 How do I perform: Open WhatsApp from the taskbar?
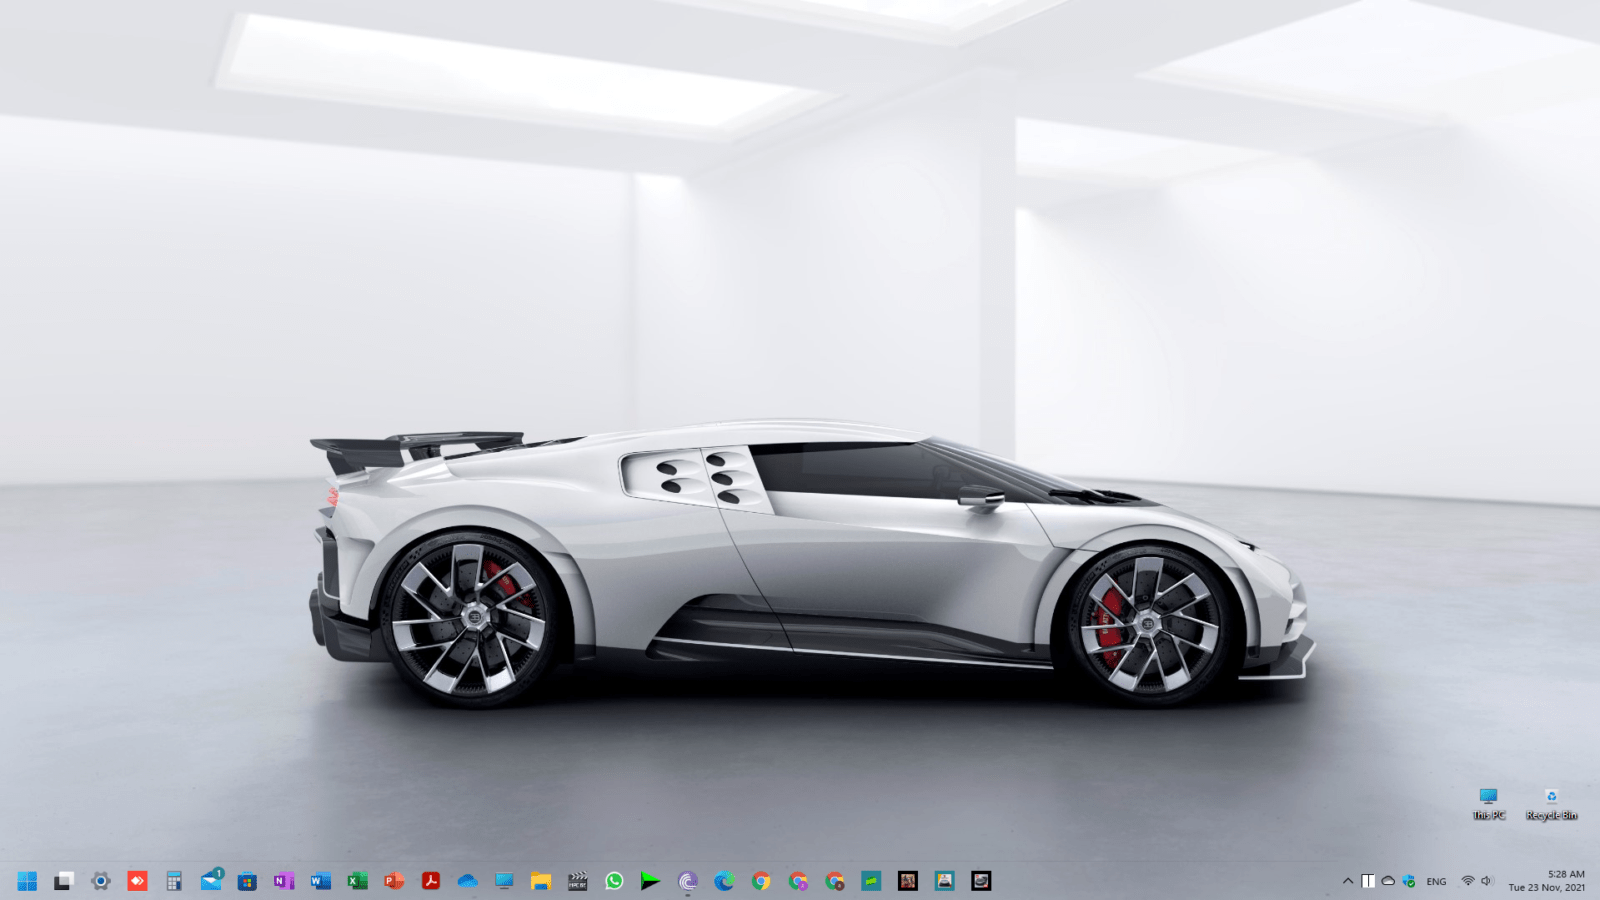(x=614, y=881)
